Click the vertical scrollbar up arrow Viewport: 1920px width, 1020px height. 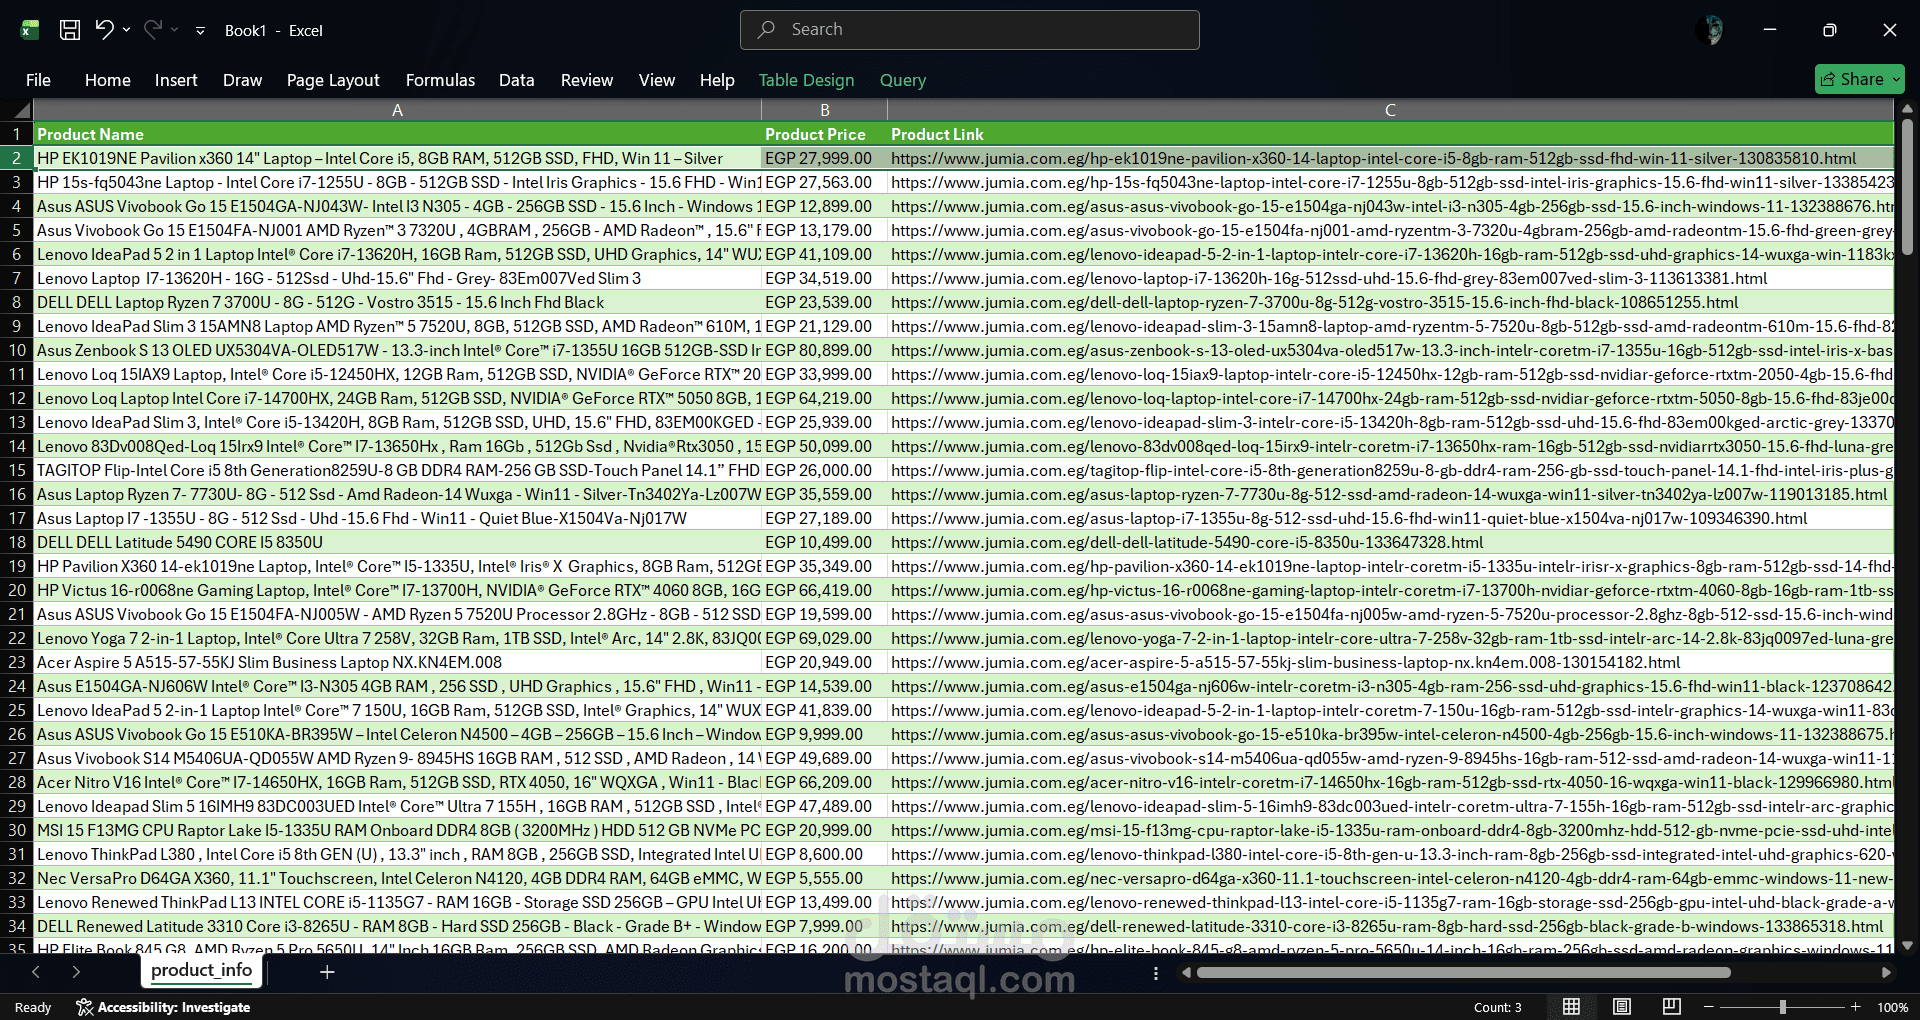click(x=1907, y=108)
